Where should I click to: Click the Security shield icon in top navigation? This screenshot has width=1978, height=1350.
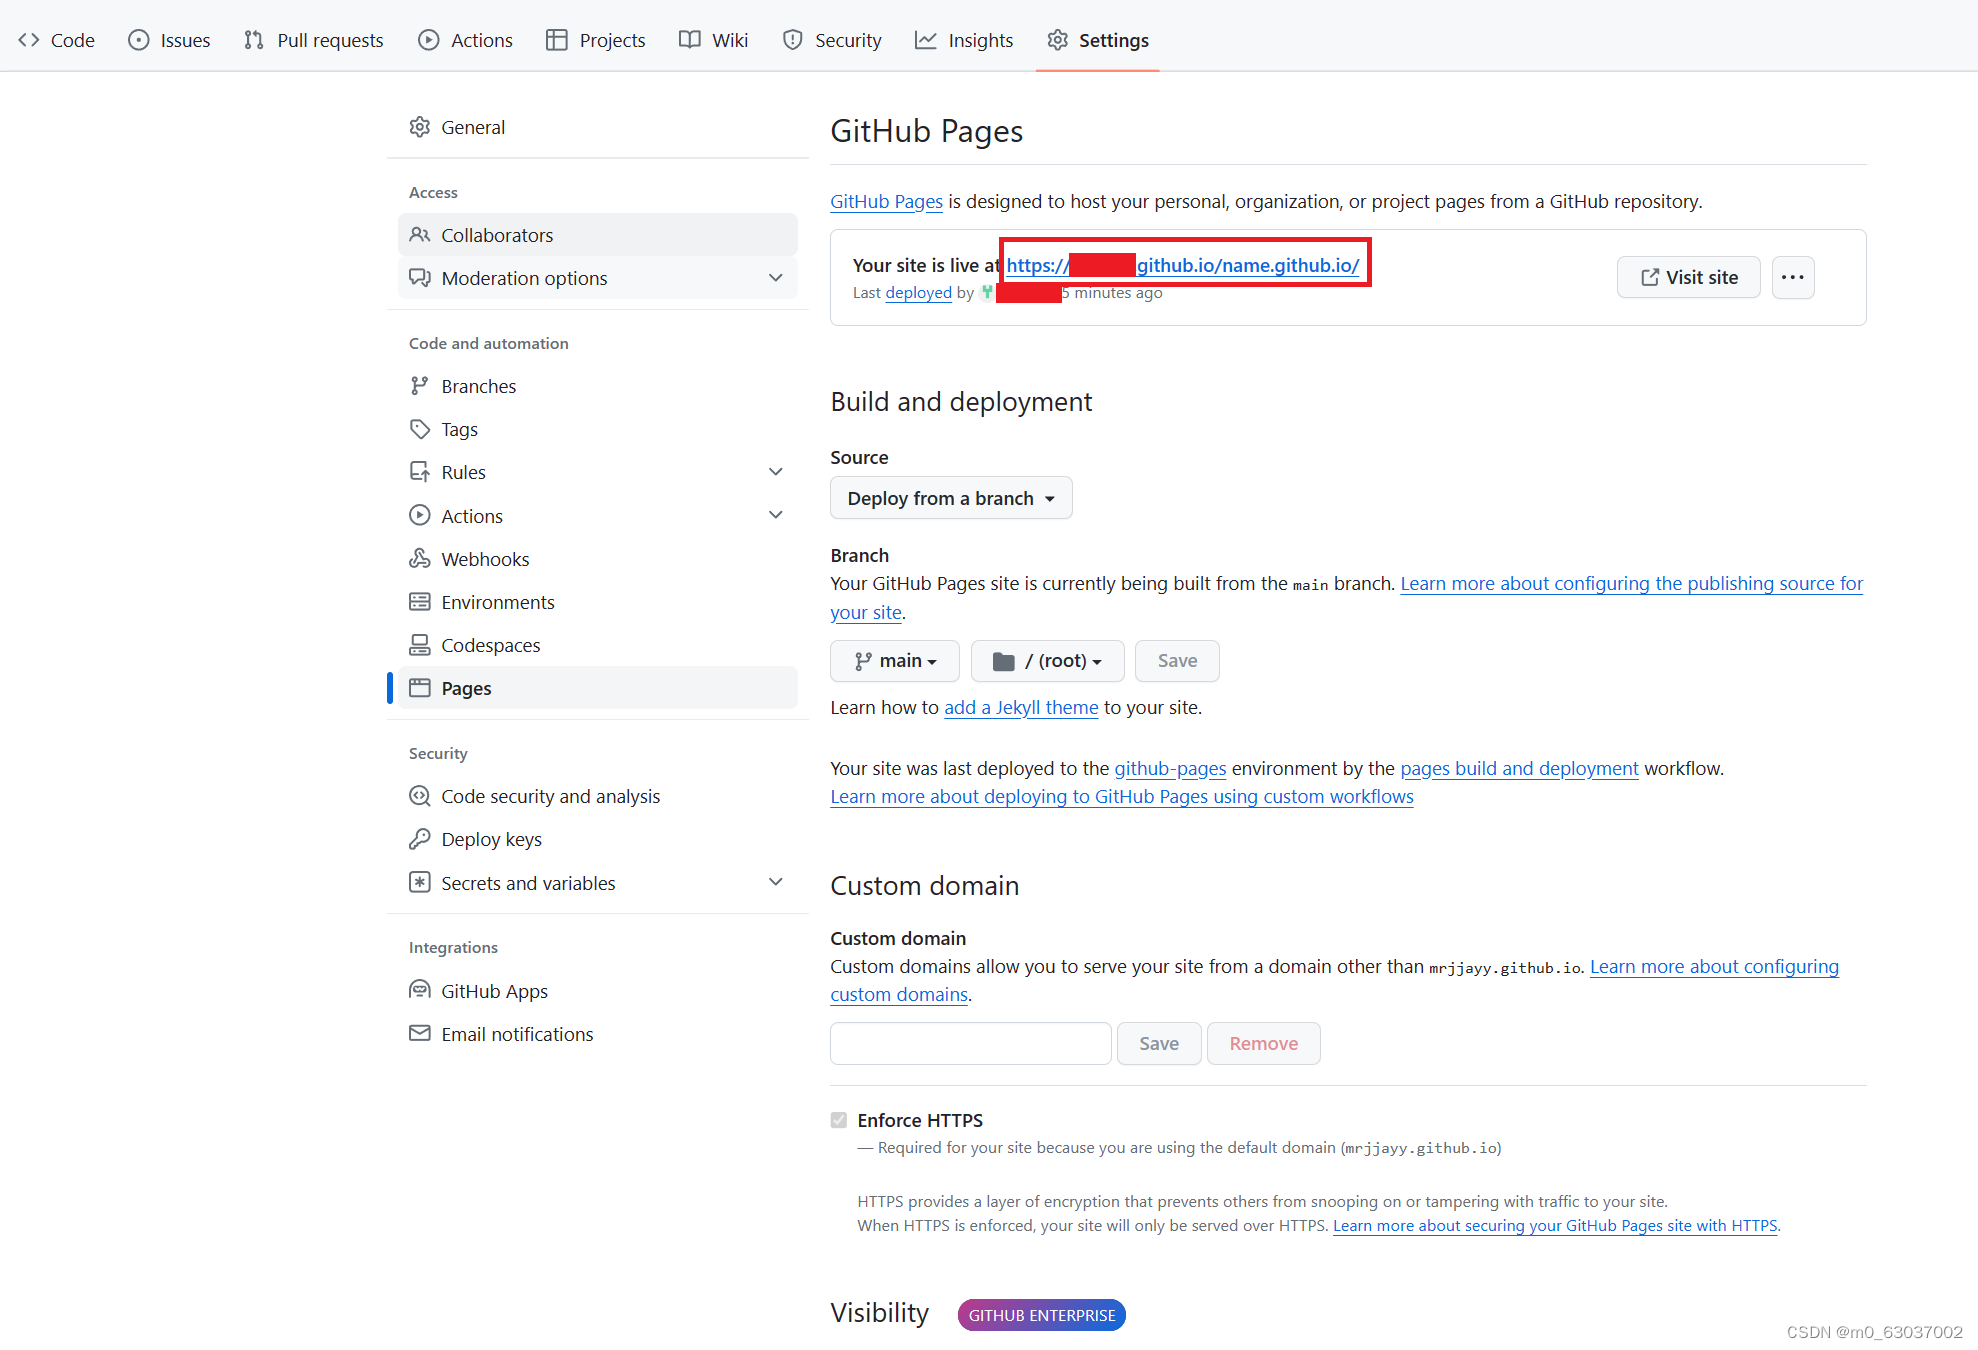pyautogui.click(x=793, y=40)
